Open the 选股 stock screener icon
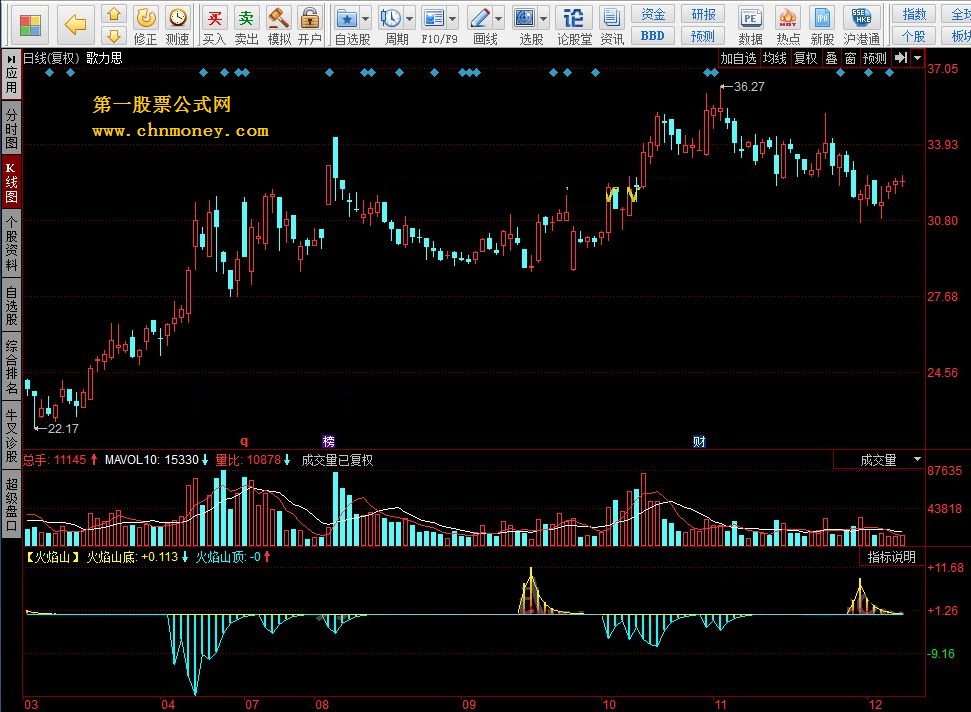This screenshot has height=712, width=971. click(x=525, y=18)
